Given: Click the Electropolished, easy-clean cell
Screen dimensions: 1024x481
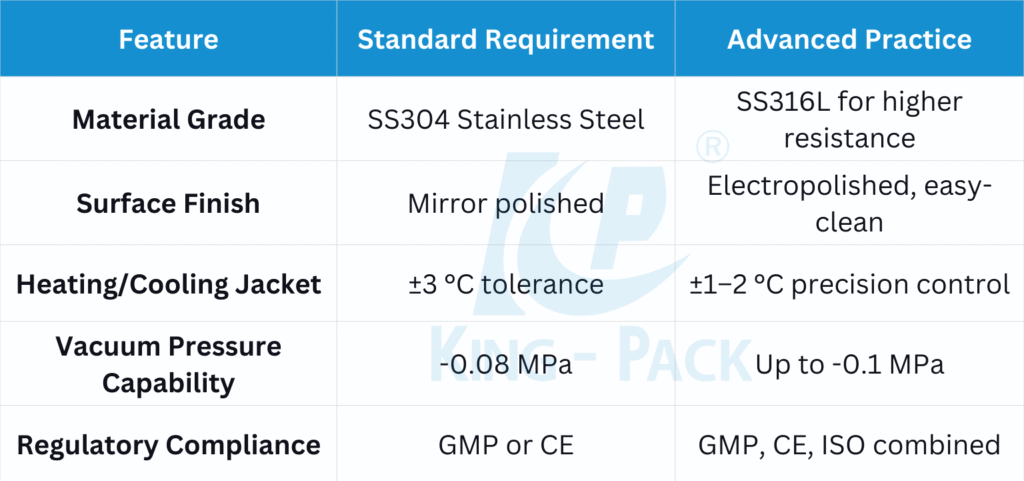Looking at the screenshot, I should 849,203.
